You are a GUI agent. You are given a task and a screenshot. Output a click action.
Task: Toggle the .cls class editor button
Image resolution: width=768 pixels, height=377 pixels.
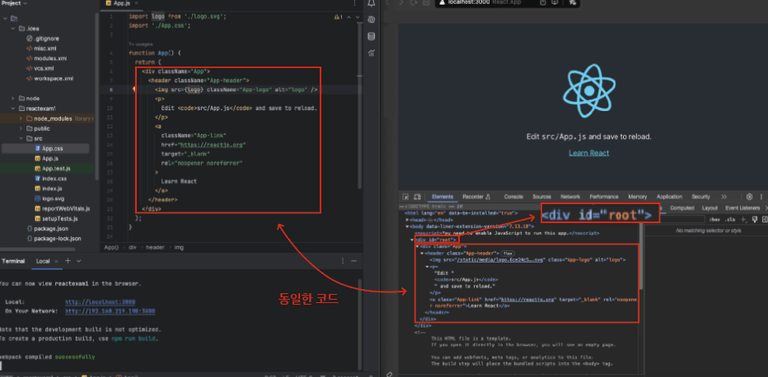(730, 219)
